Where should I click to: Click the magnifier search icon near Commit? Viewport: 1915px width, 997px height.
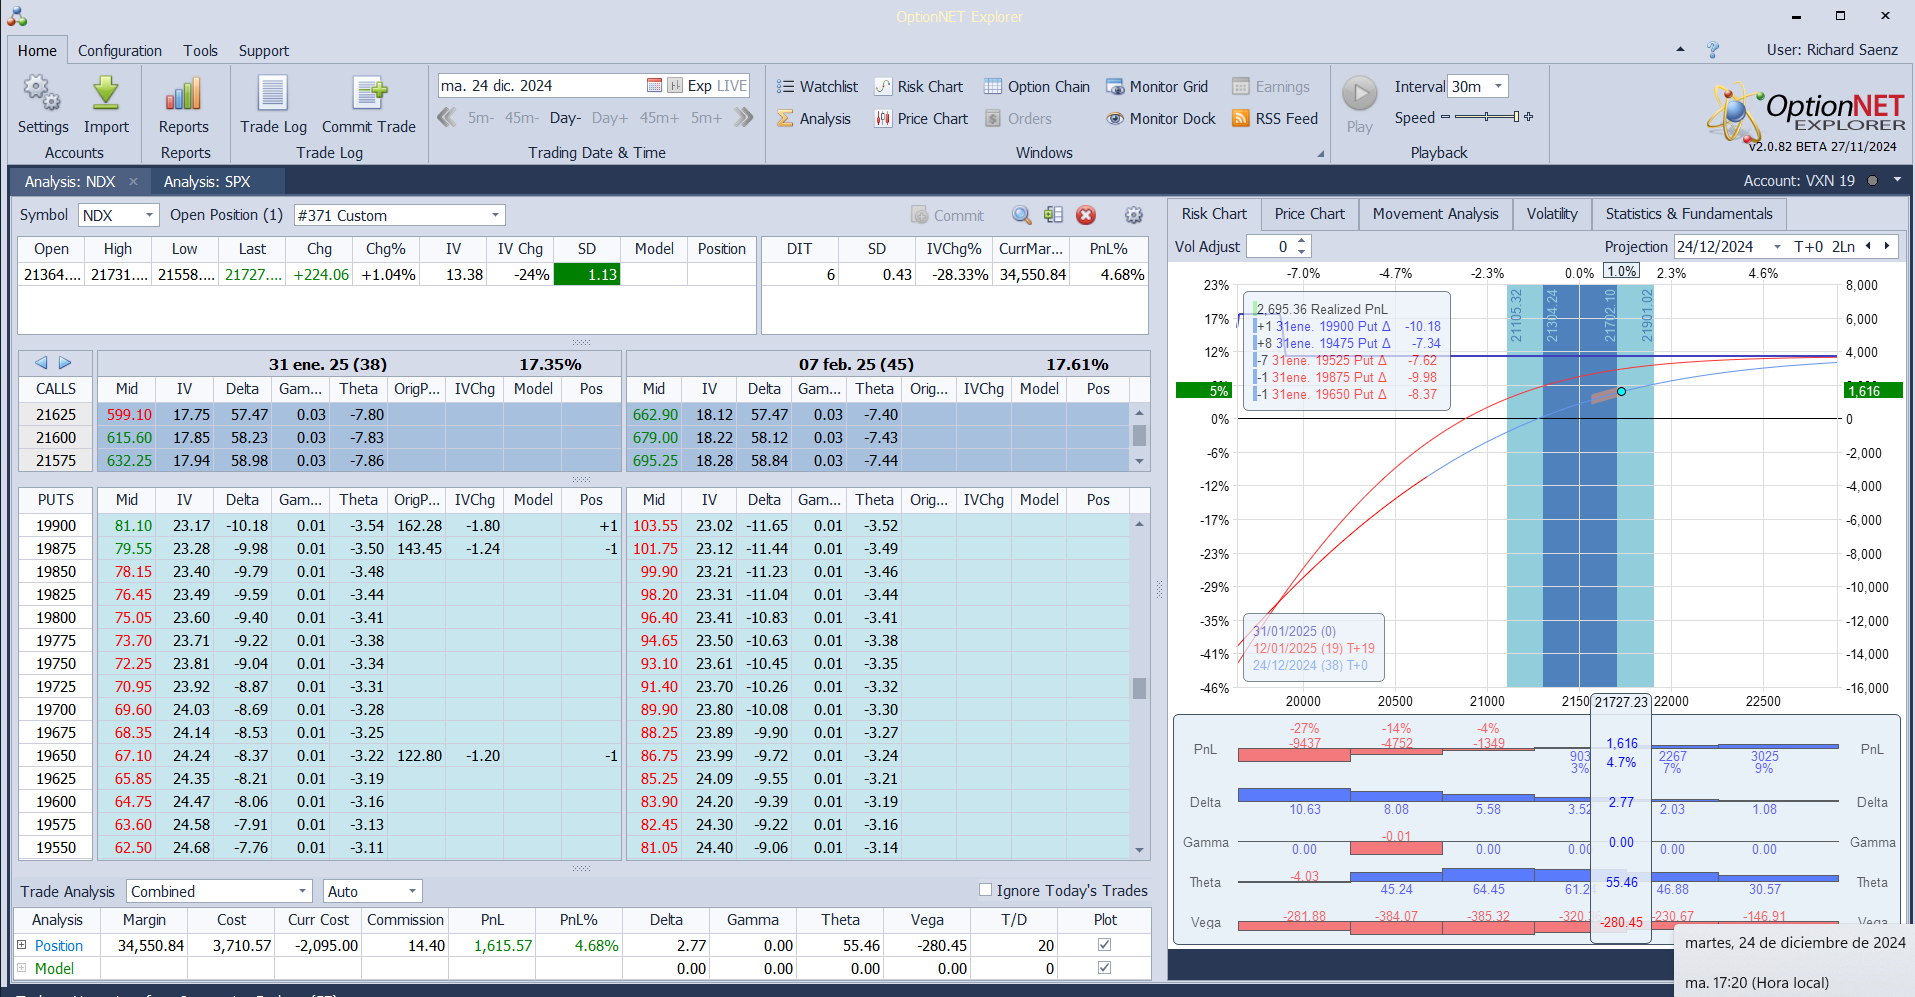1021,215
